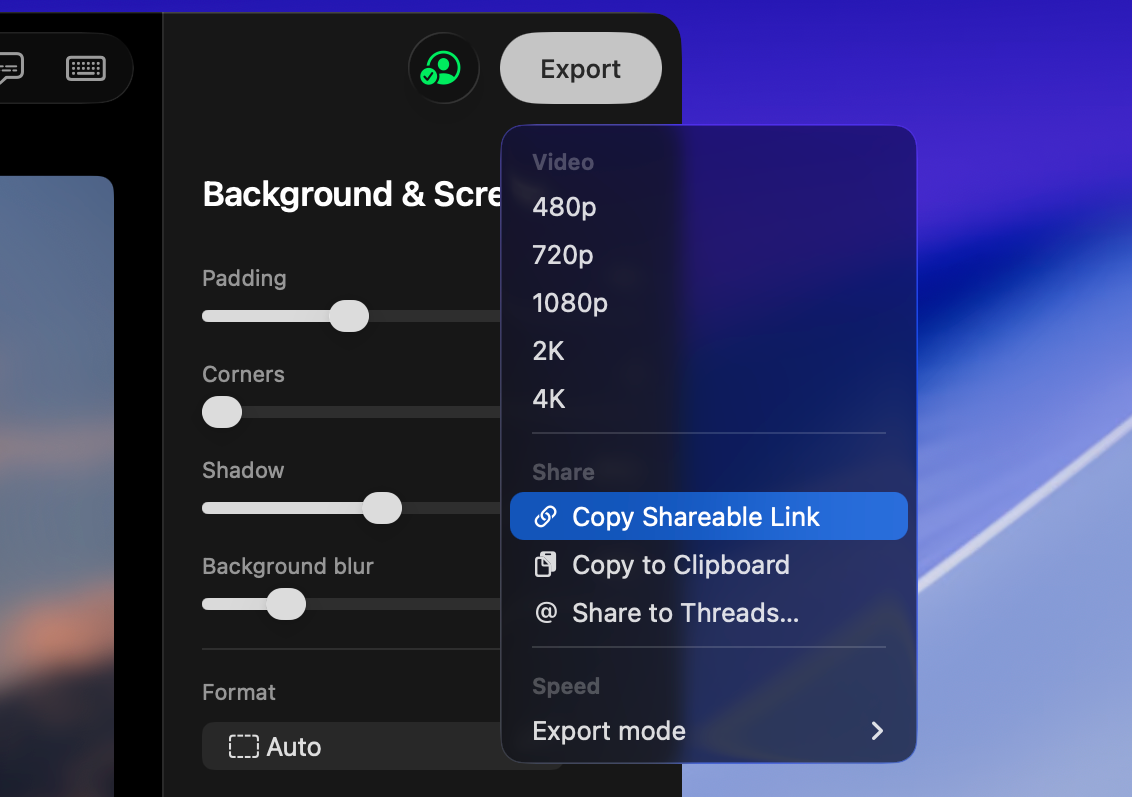The height and width of the screenshot is (797, 1132).
Task: Click the Share section header
Action: point(563,472)
